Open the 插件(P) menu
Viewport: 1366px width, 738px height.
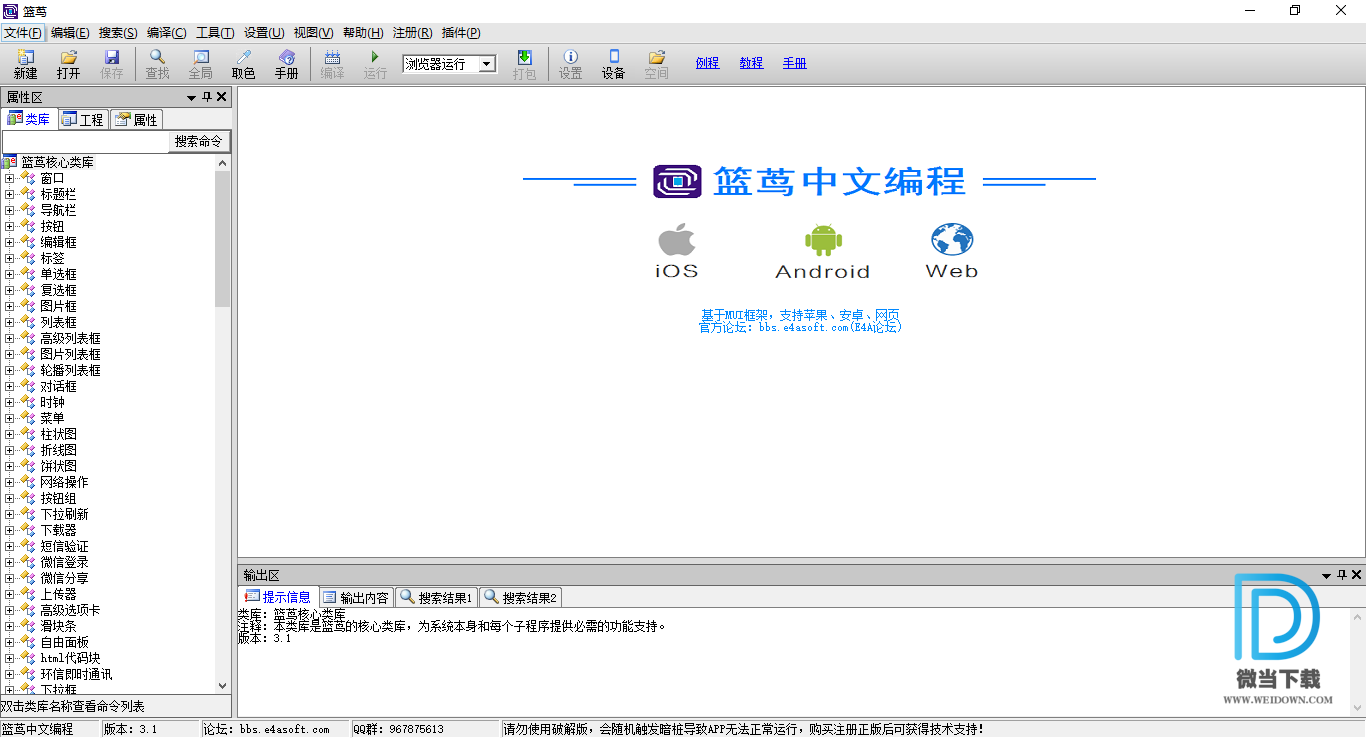461,33
